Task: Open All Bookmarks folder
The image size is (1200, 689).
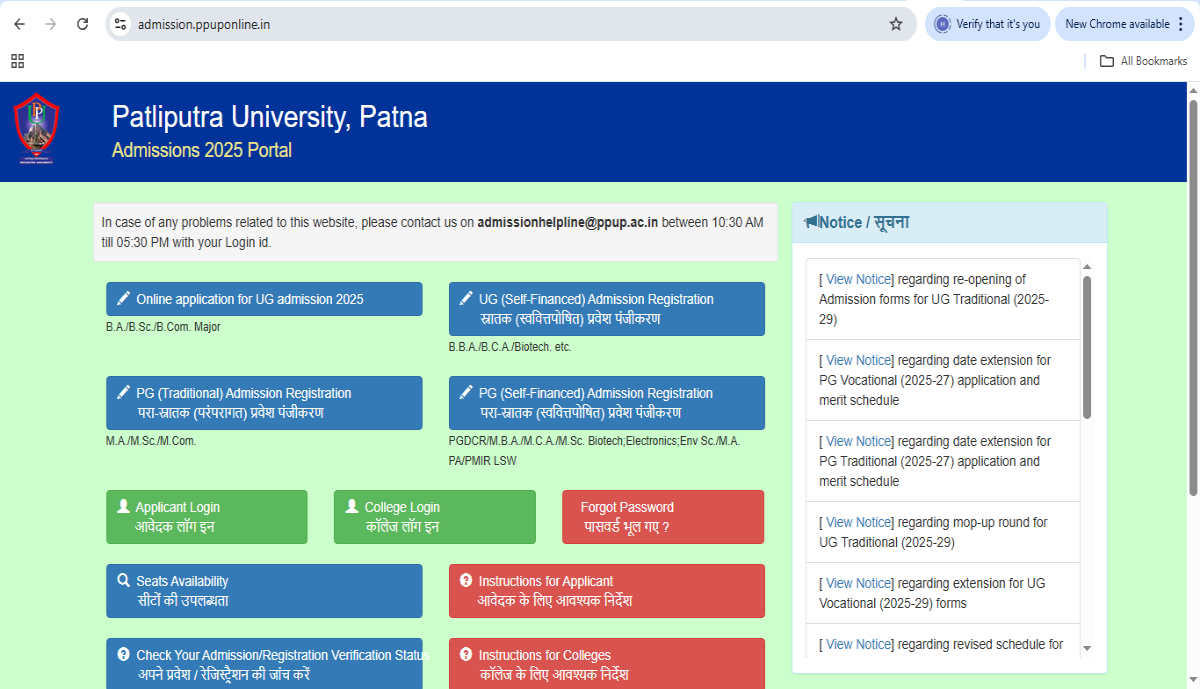Action: [x=1143, y=61]
